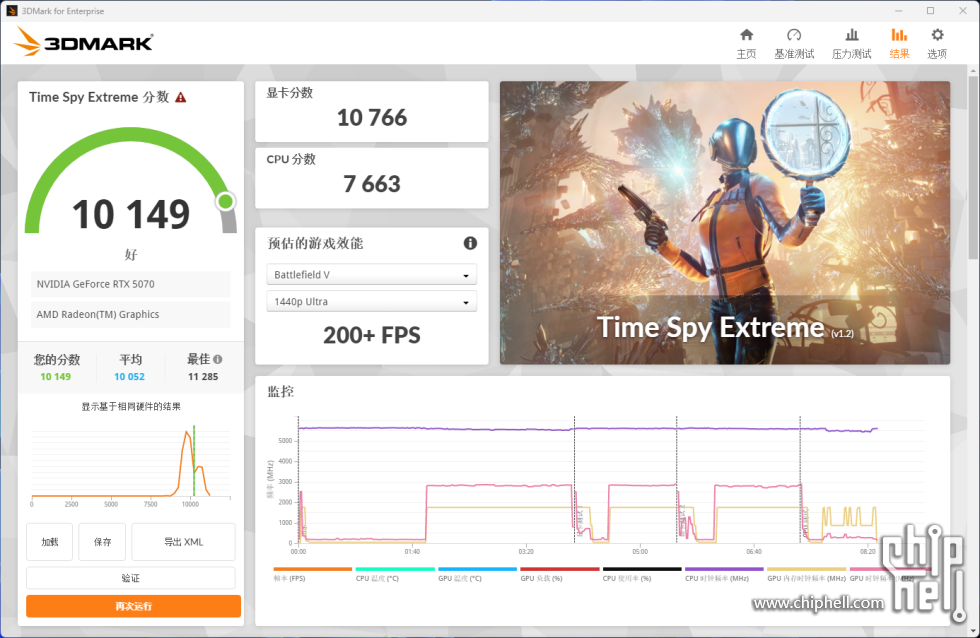The height and width of the screenshot is (638, 980).
Task: Click the Time Spy Extreme banner image
Action: [x=724, y=222]
